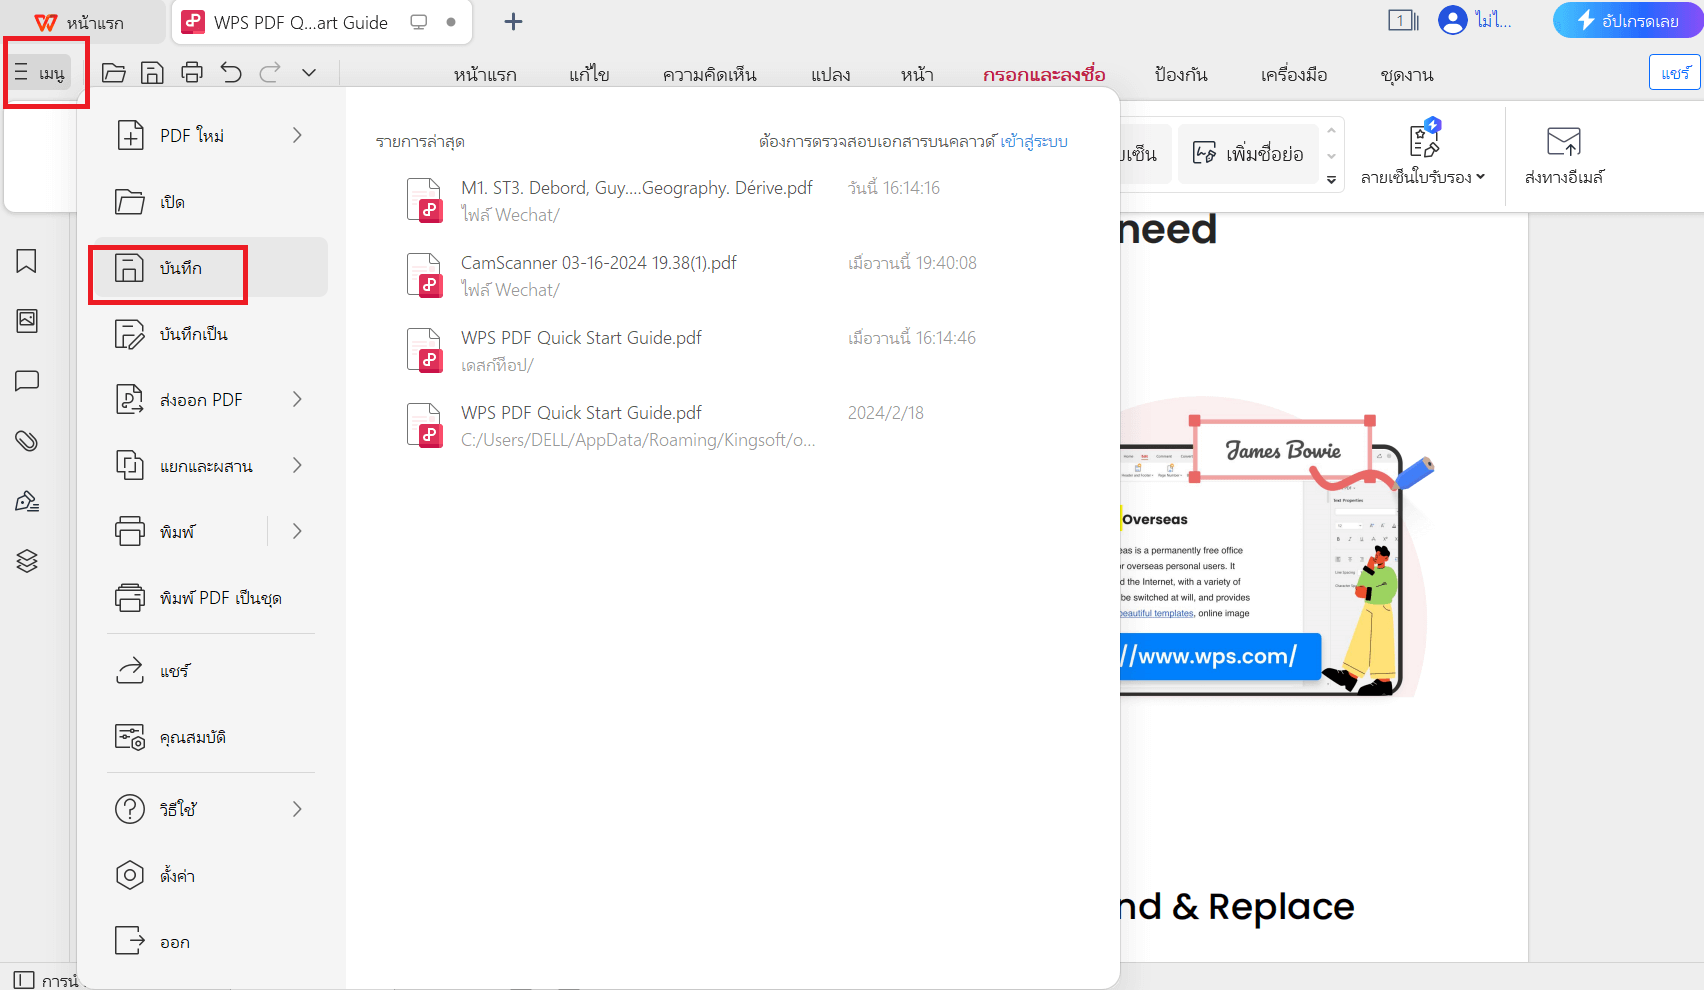Open the layers sidebar panel
This screenshot has width=1704, height=990.
point(27,561)
